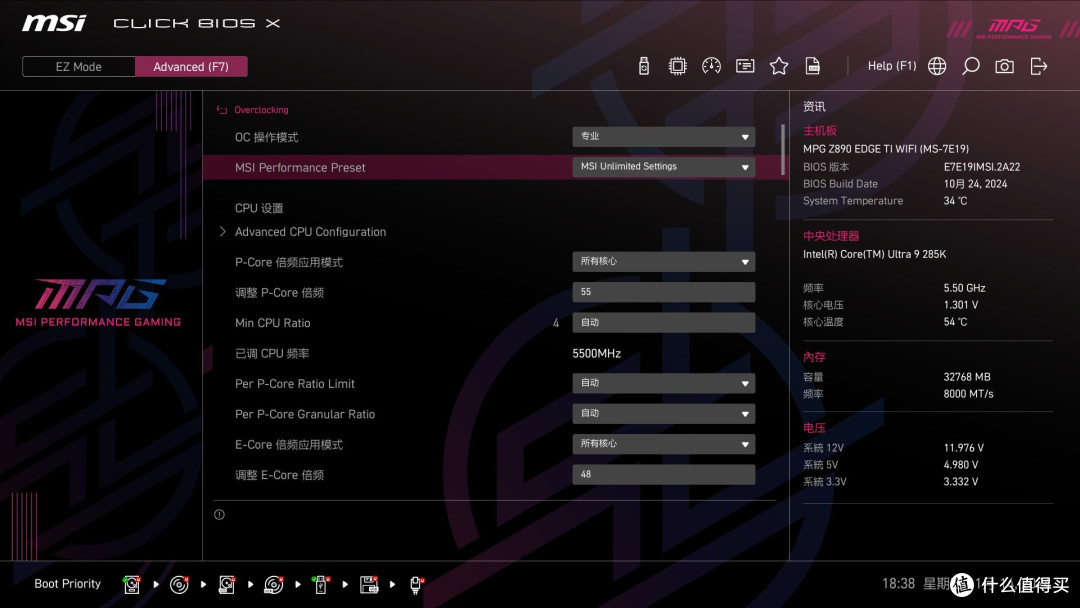Click the info circle icon below settings list
Viewport: 1080px width, 608px height.
tap(219, 514)
